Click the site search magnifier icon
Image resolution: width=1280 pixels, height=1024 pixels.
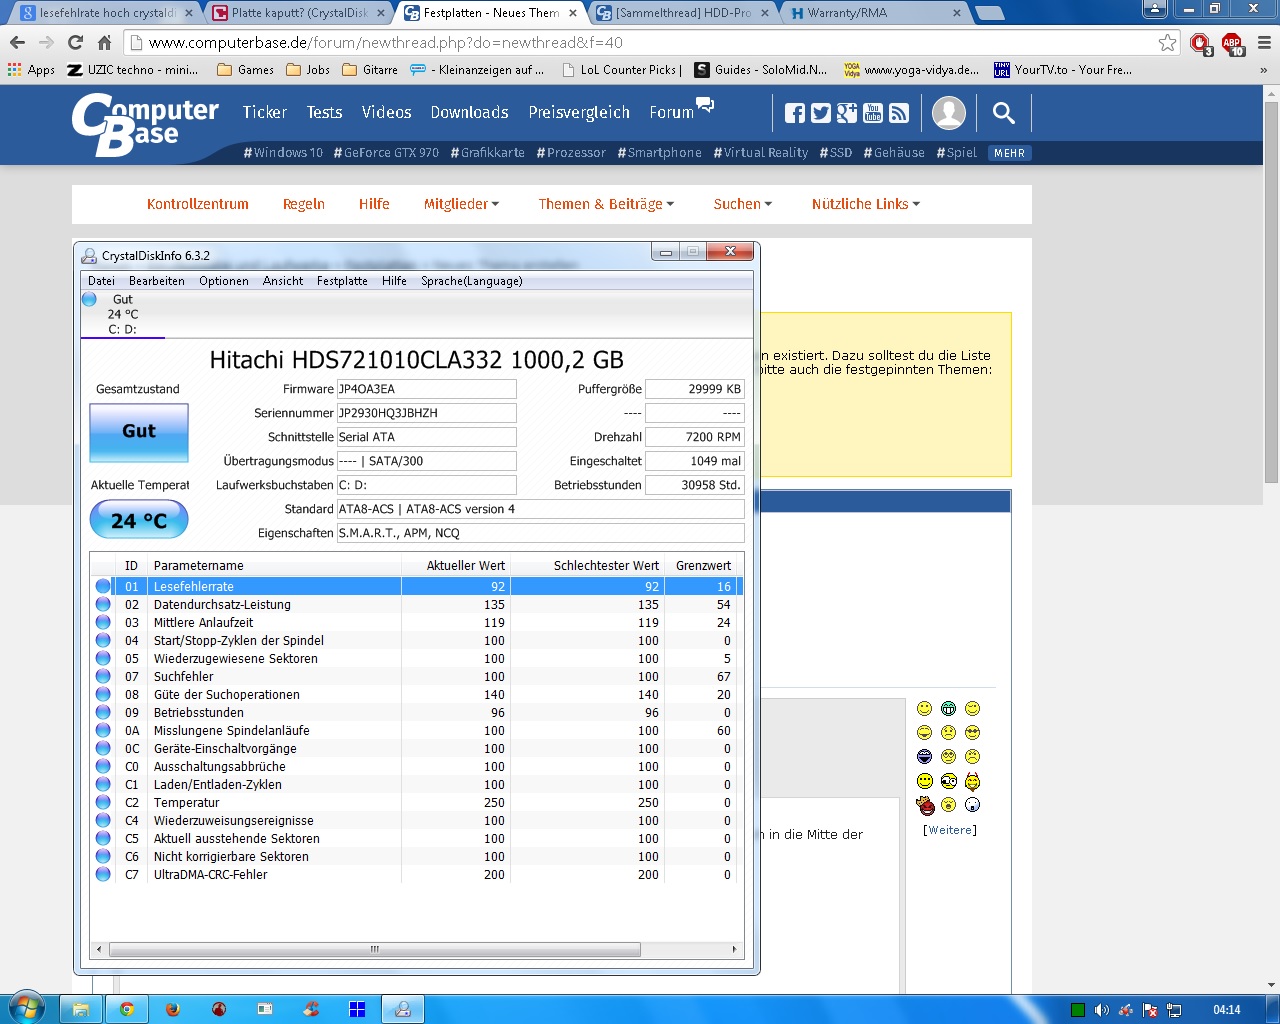click(x=1004, y=113)
